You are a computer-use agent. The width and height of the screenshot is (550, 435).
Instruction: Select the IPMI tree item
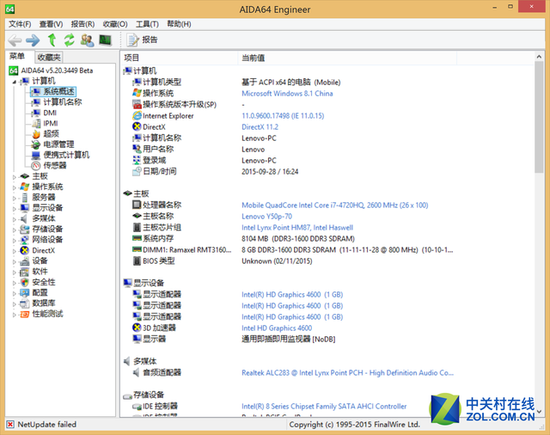(x=51, y=123)
